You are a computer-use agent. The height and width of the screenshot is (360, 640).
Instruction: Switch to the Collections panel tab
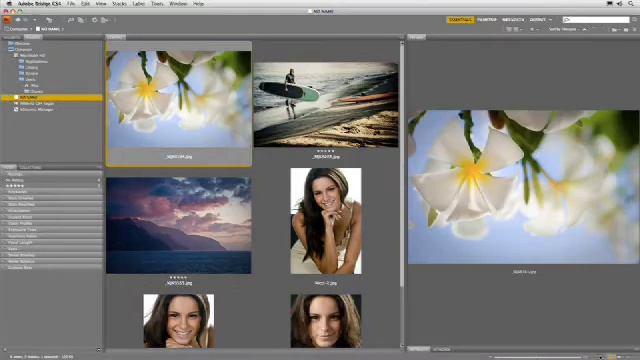point(31,167)
